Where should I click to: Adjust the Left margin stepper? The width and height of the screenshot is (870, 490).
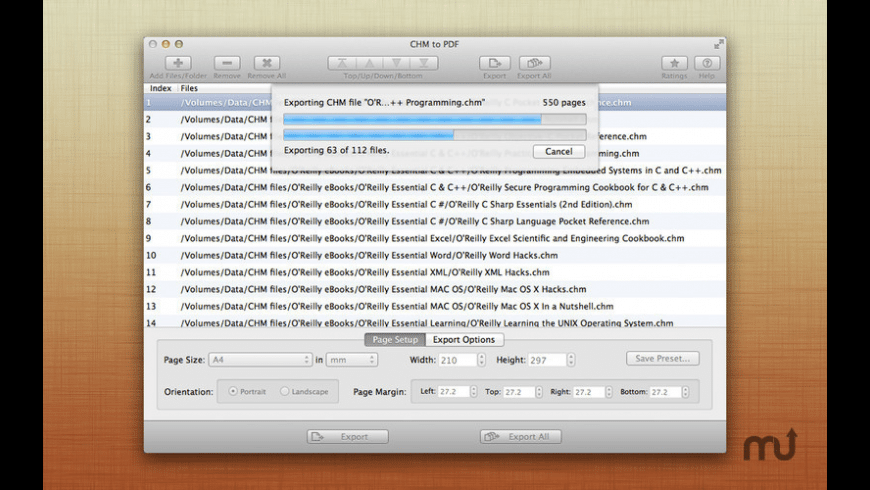click(x=473, y=391)
